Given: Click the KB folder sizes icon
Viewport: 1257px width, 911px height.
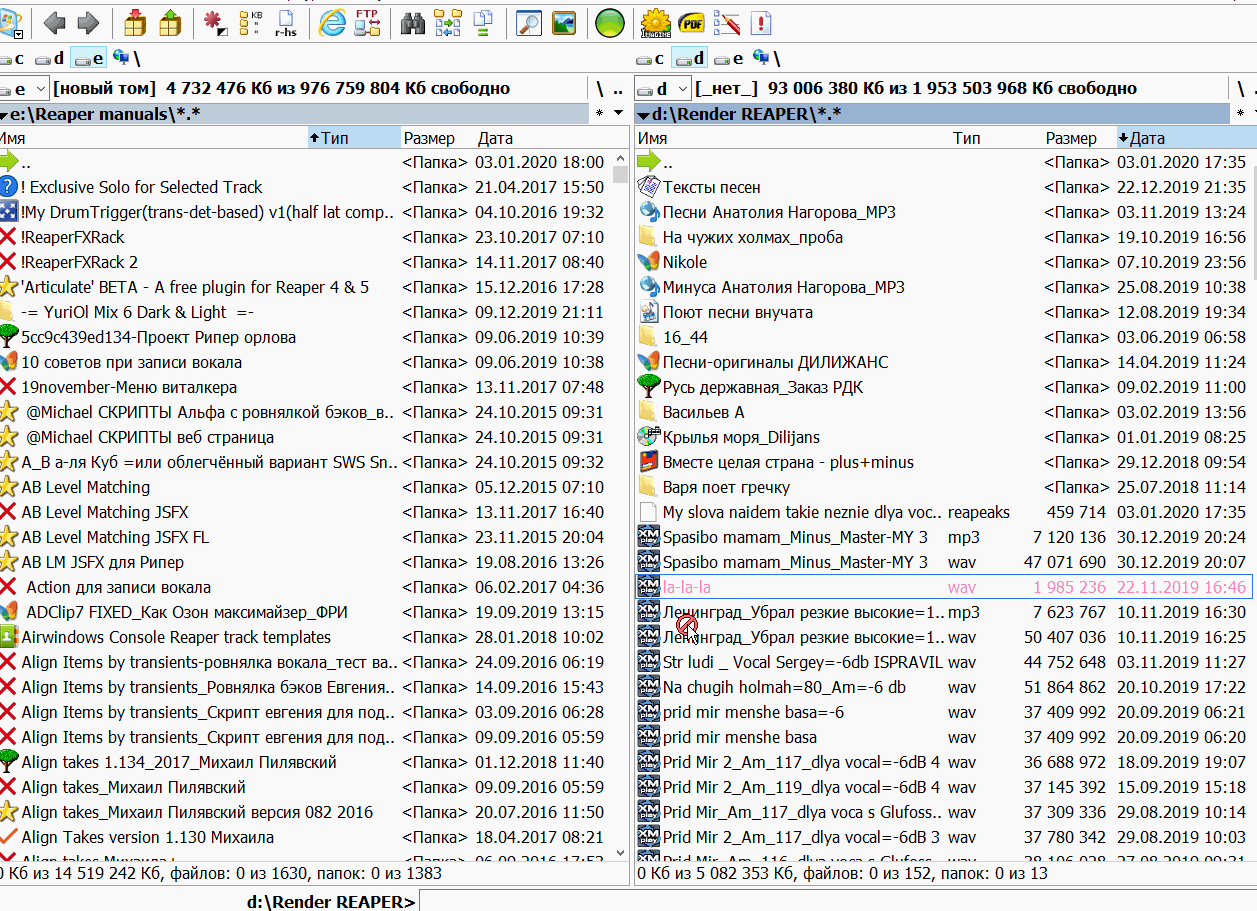Looking at the screenshot, I should [x=251, y=22].
